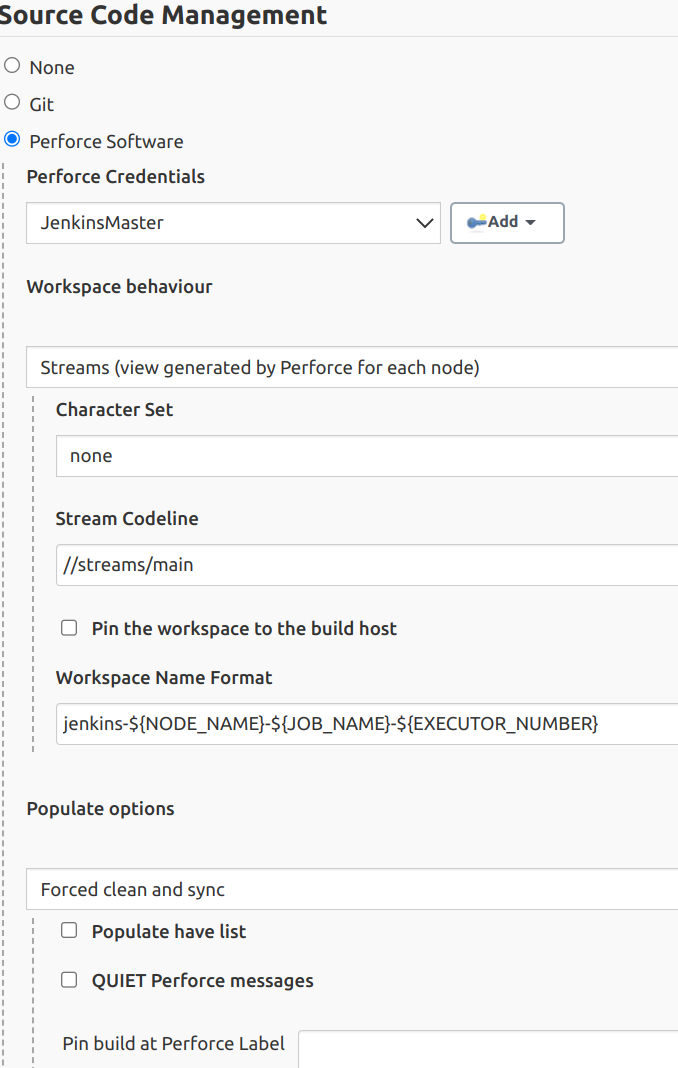Click the key icon on Add button
Viewport: 678px width, 1068px height.
click(x=476, y=222)
